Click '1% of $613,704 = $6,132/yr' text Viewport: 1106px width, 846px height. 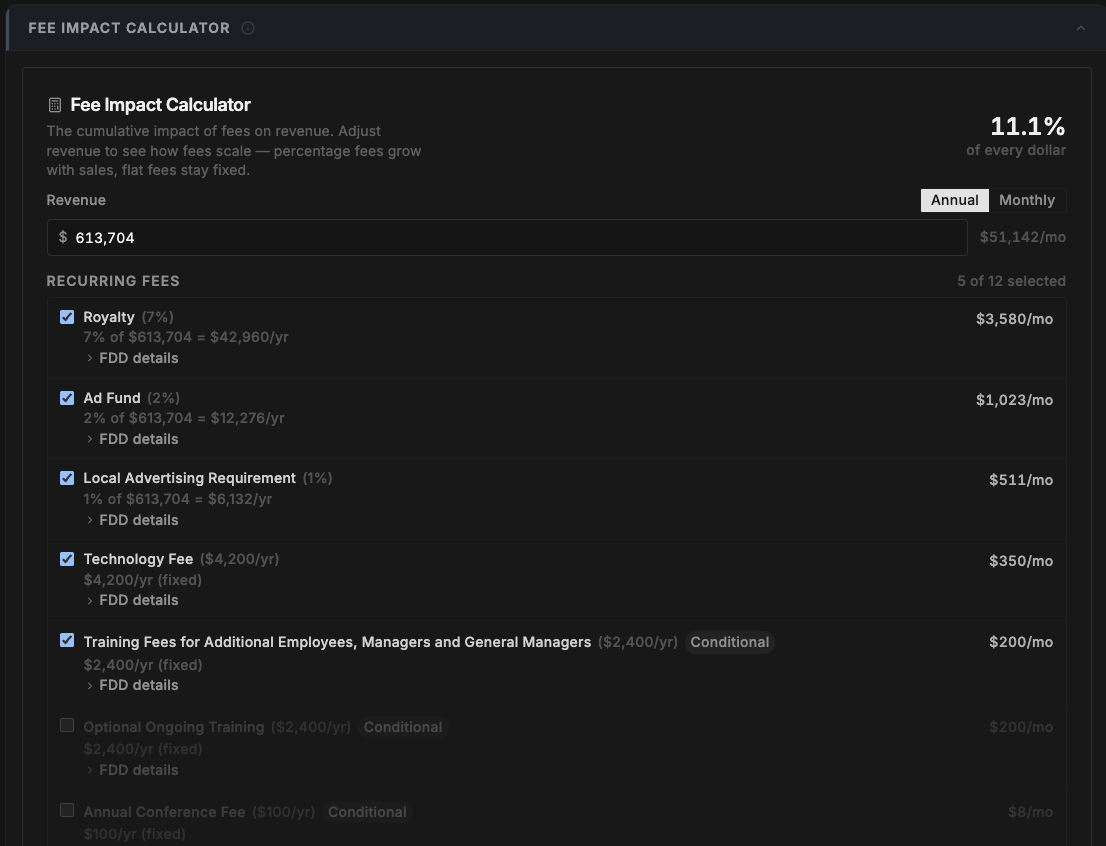178,500
